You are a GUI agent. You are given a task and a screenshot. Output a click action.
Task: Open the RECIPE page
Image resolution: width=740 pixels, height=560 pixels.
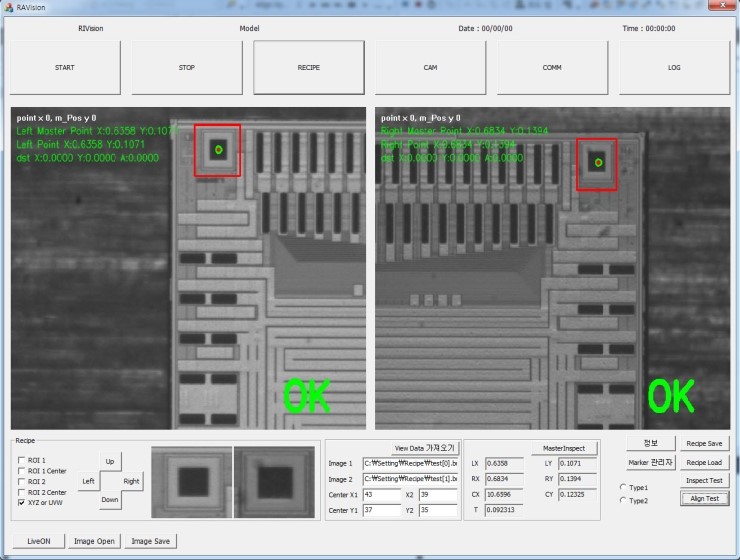[x=308, y=67]
